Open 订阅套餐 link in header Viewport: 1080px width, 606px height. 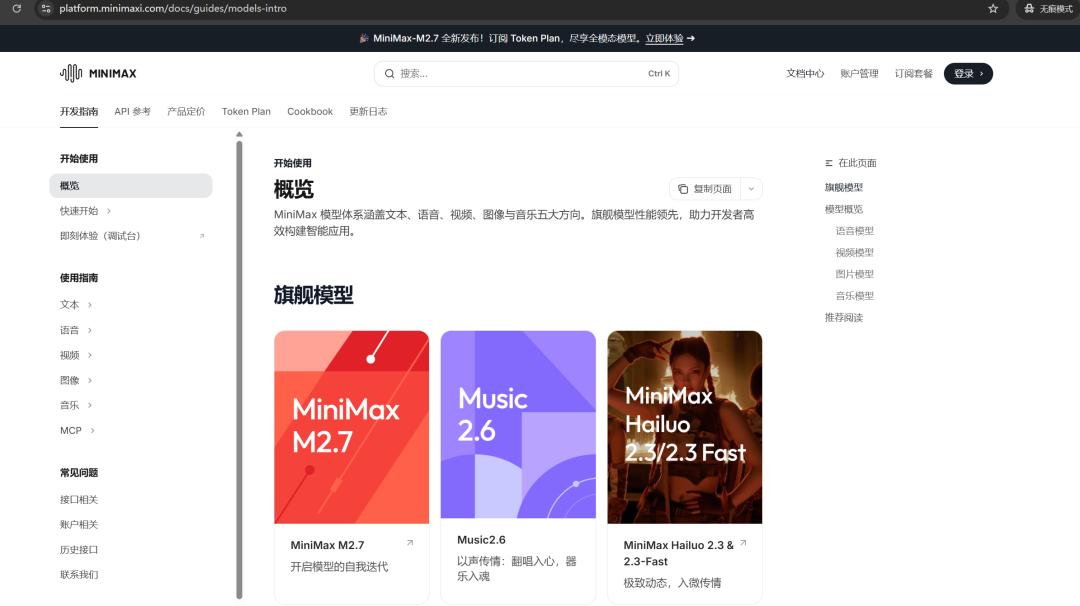click(913, 74)
